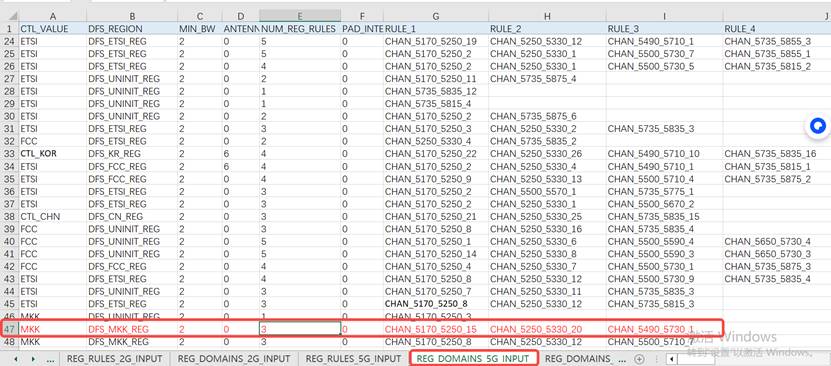Screen dimensions: 831x366
Task: Click cell CHAN_5735_5875_6
Action: [547, 116]
